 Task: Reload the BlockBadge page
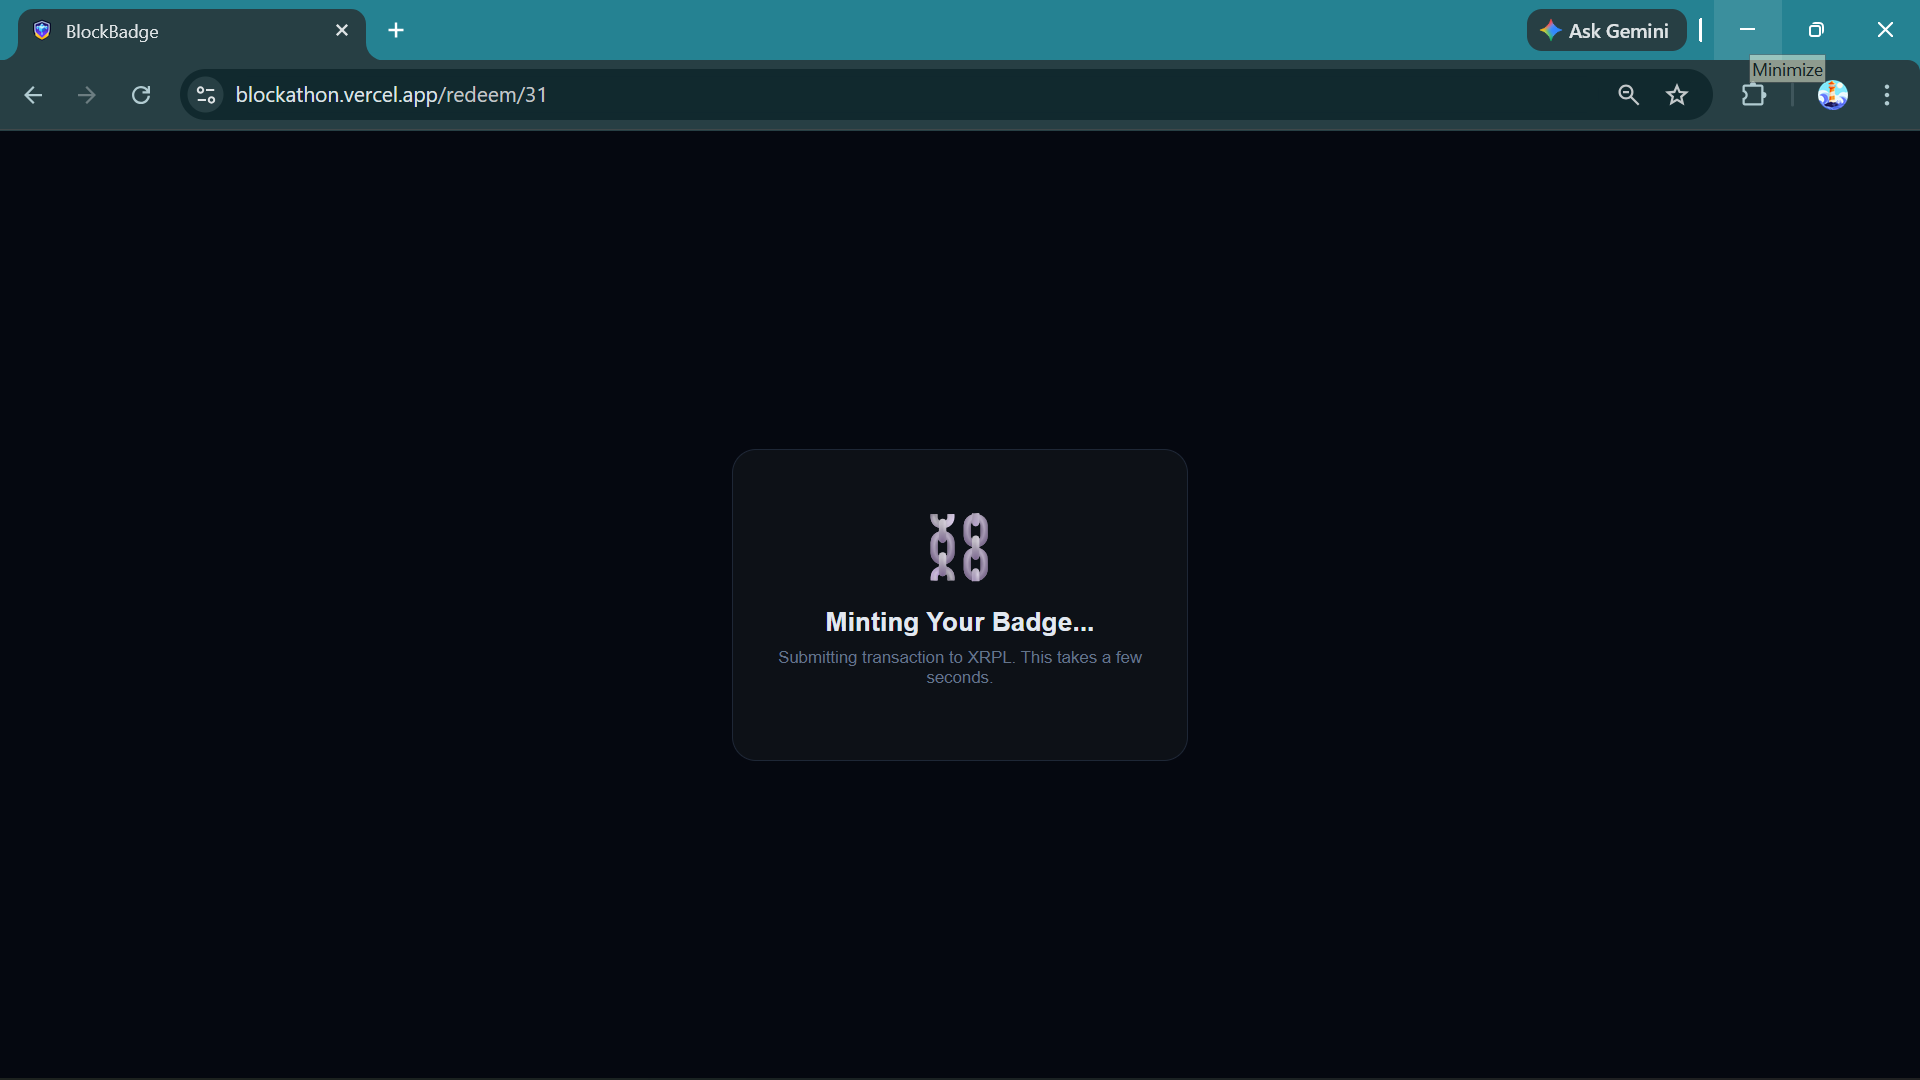(141, 95)
